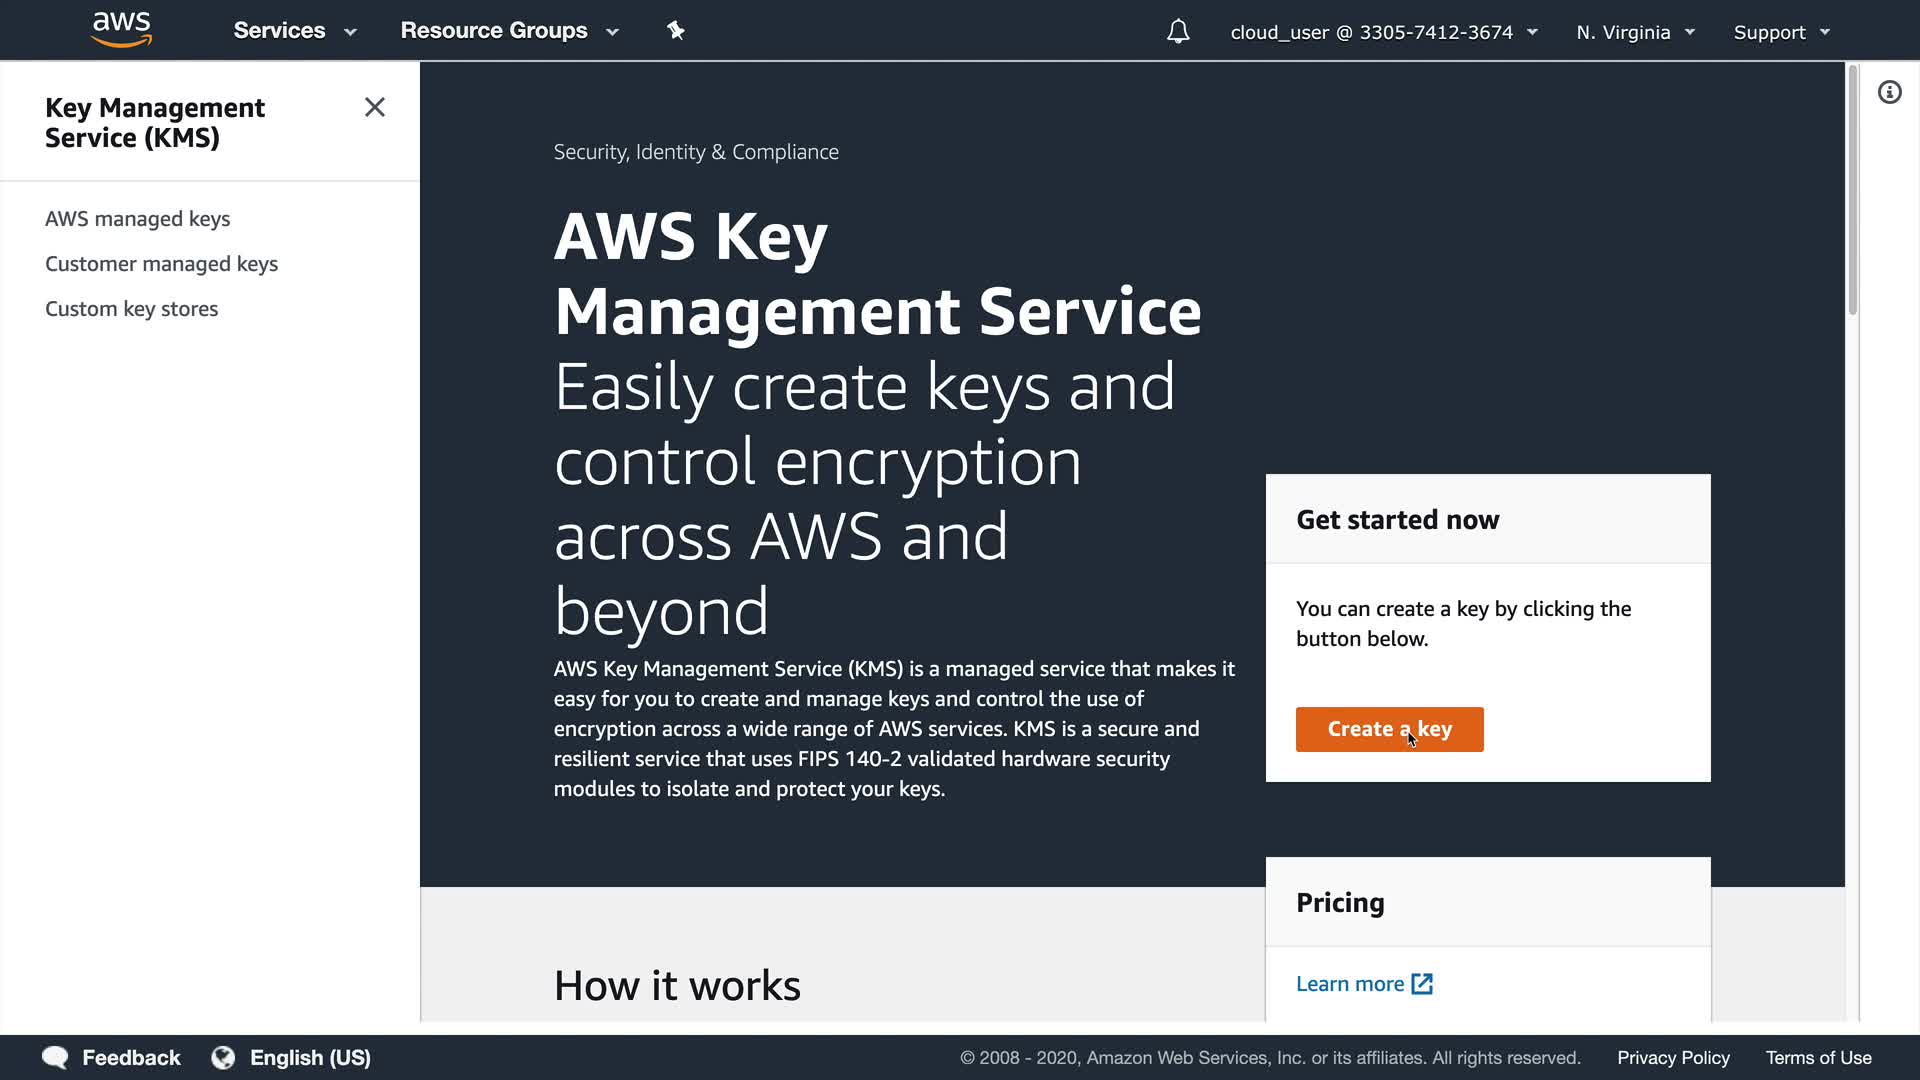Open the Support dropdown menu

1781,32
